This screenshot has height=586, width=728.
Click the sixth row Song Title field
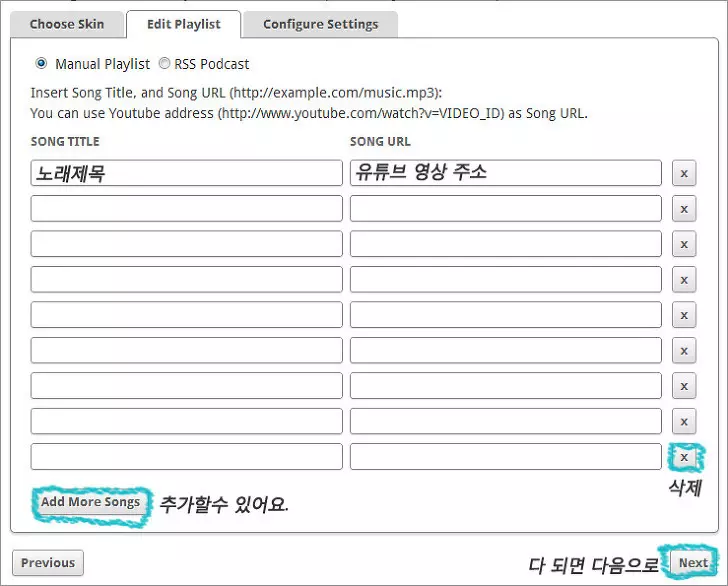187,351
